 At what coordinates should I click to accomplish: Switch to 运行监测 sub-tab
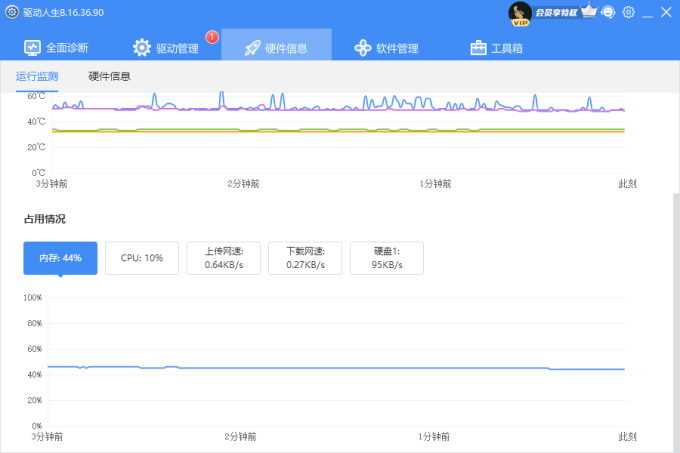pyautogui.click(x=37, y=76)
